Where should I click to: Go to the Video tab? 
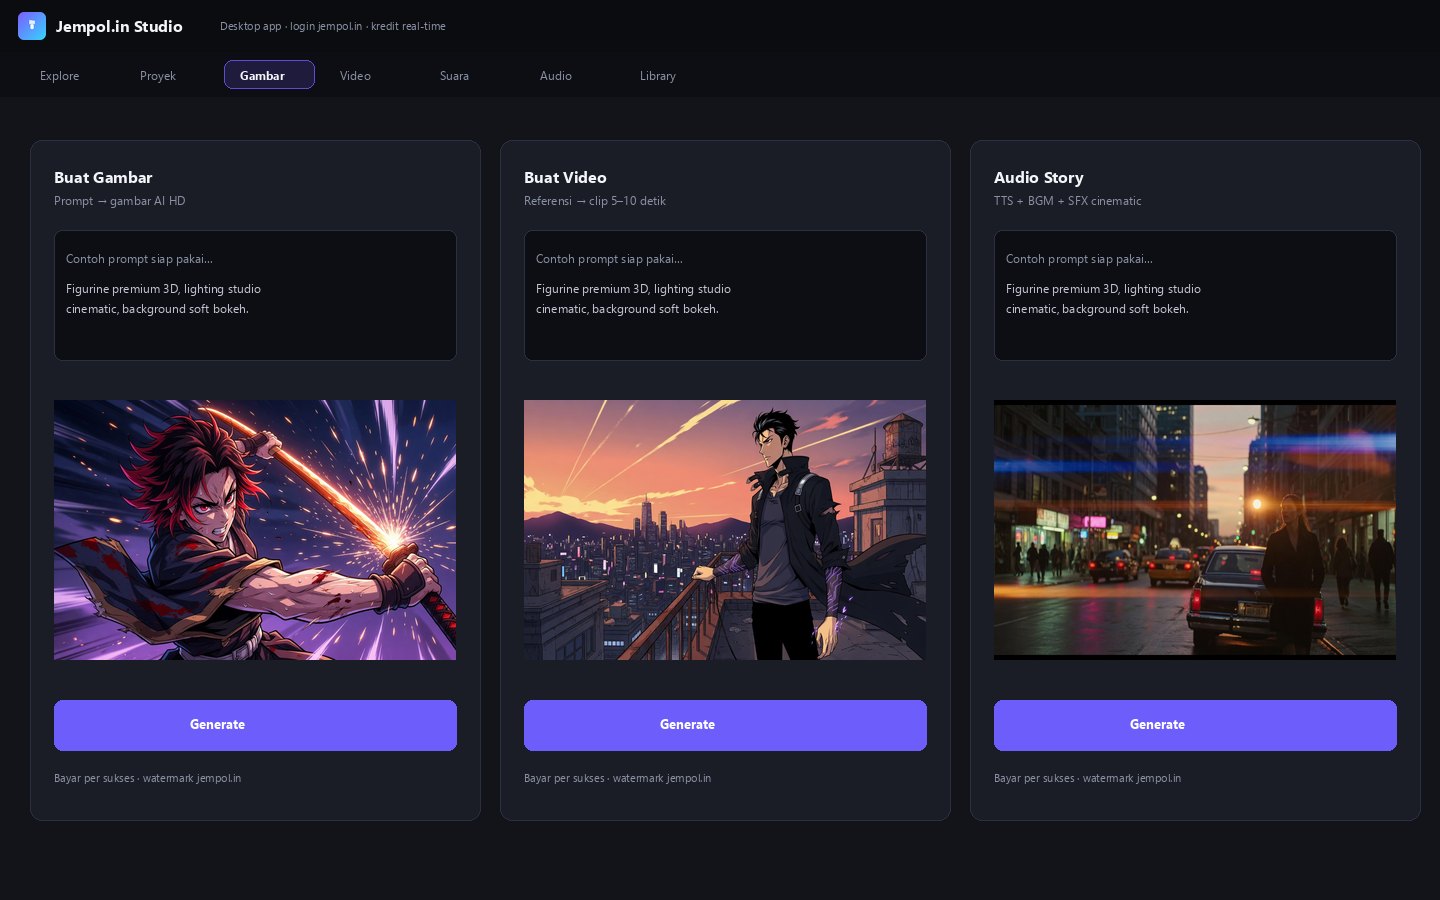(x=355, y=76)
